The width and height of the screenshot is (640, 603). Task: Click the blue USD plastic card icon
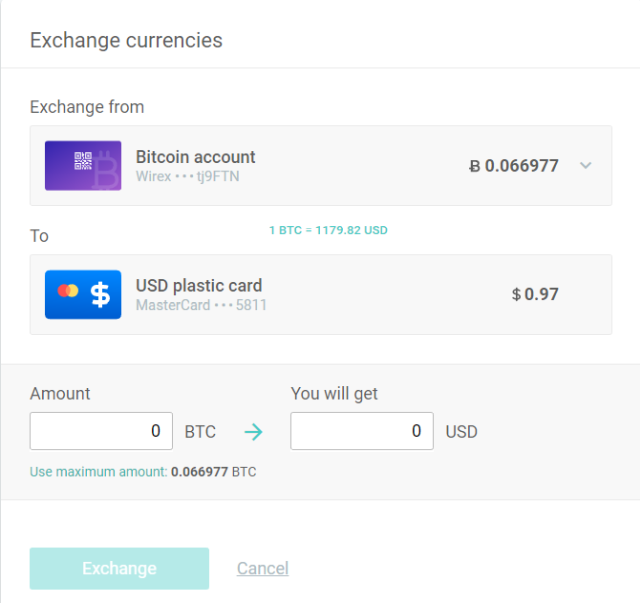coord(83,294)
